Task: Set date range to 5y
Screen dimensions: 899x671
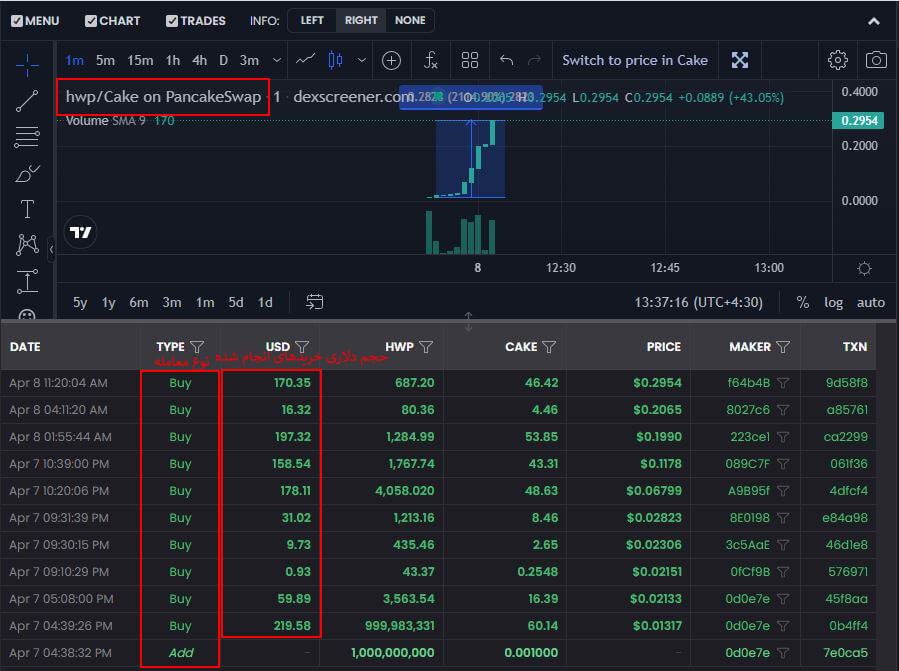Action: pos(80,302)
